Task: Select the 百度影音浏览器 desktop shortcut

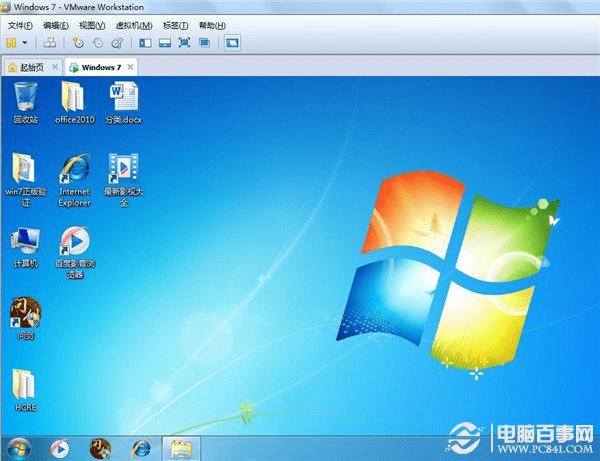Action: coord(75,252)
